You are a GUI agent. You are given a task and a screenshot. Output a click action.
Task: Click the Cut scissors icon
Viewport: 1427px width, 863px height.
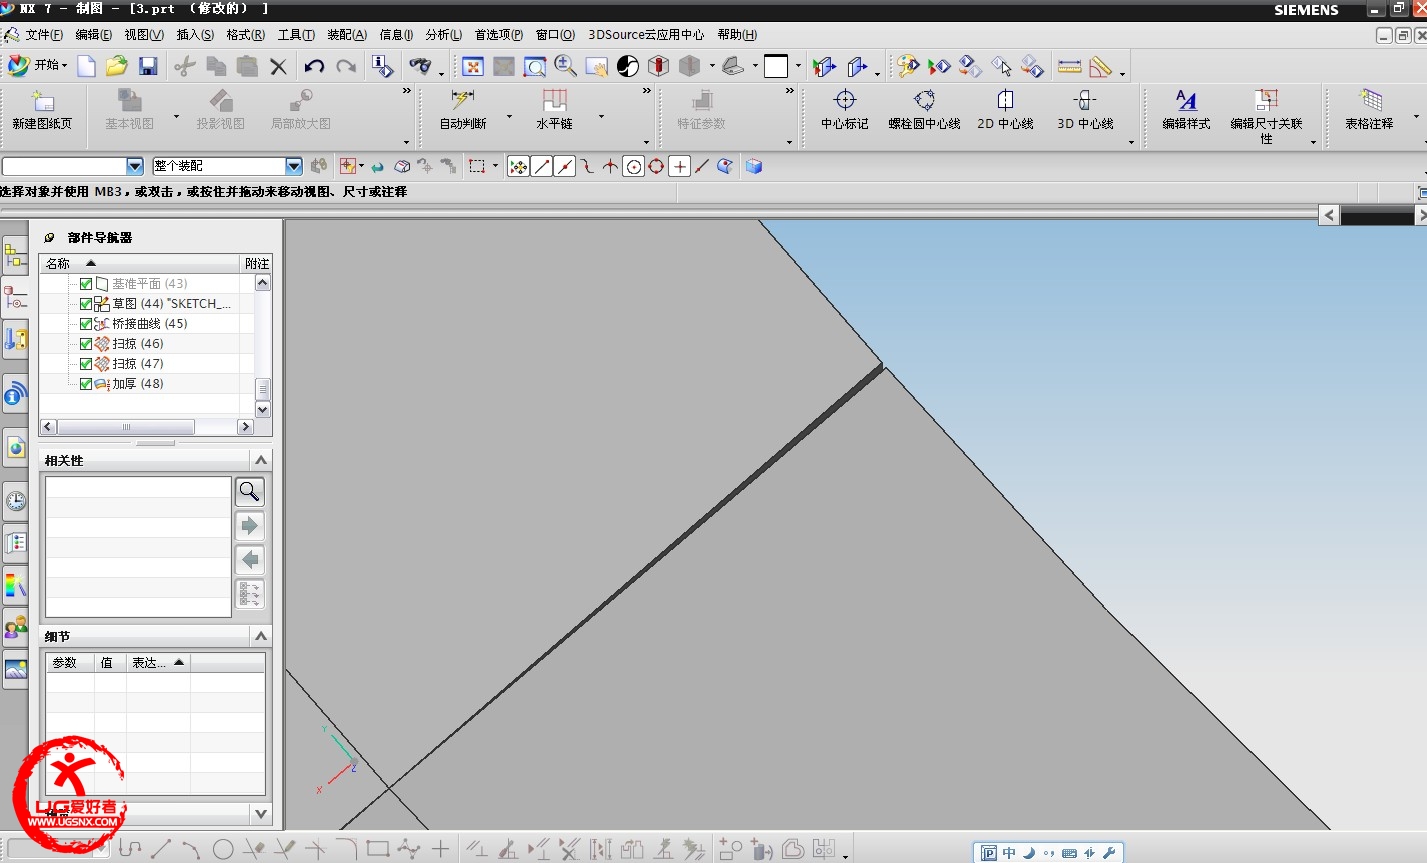pos(184,66)
